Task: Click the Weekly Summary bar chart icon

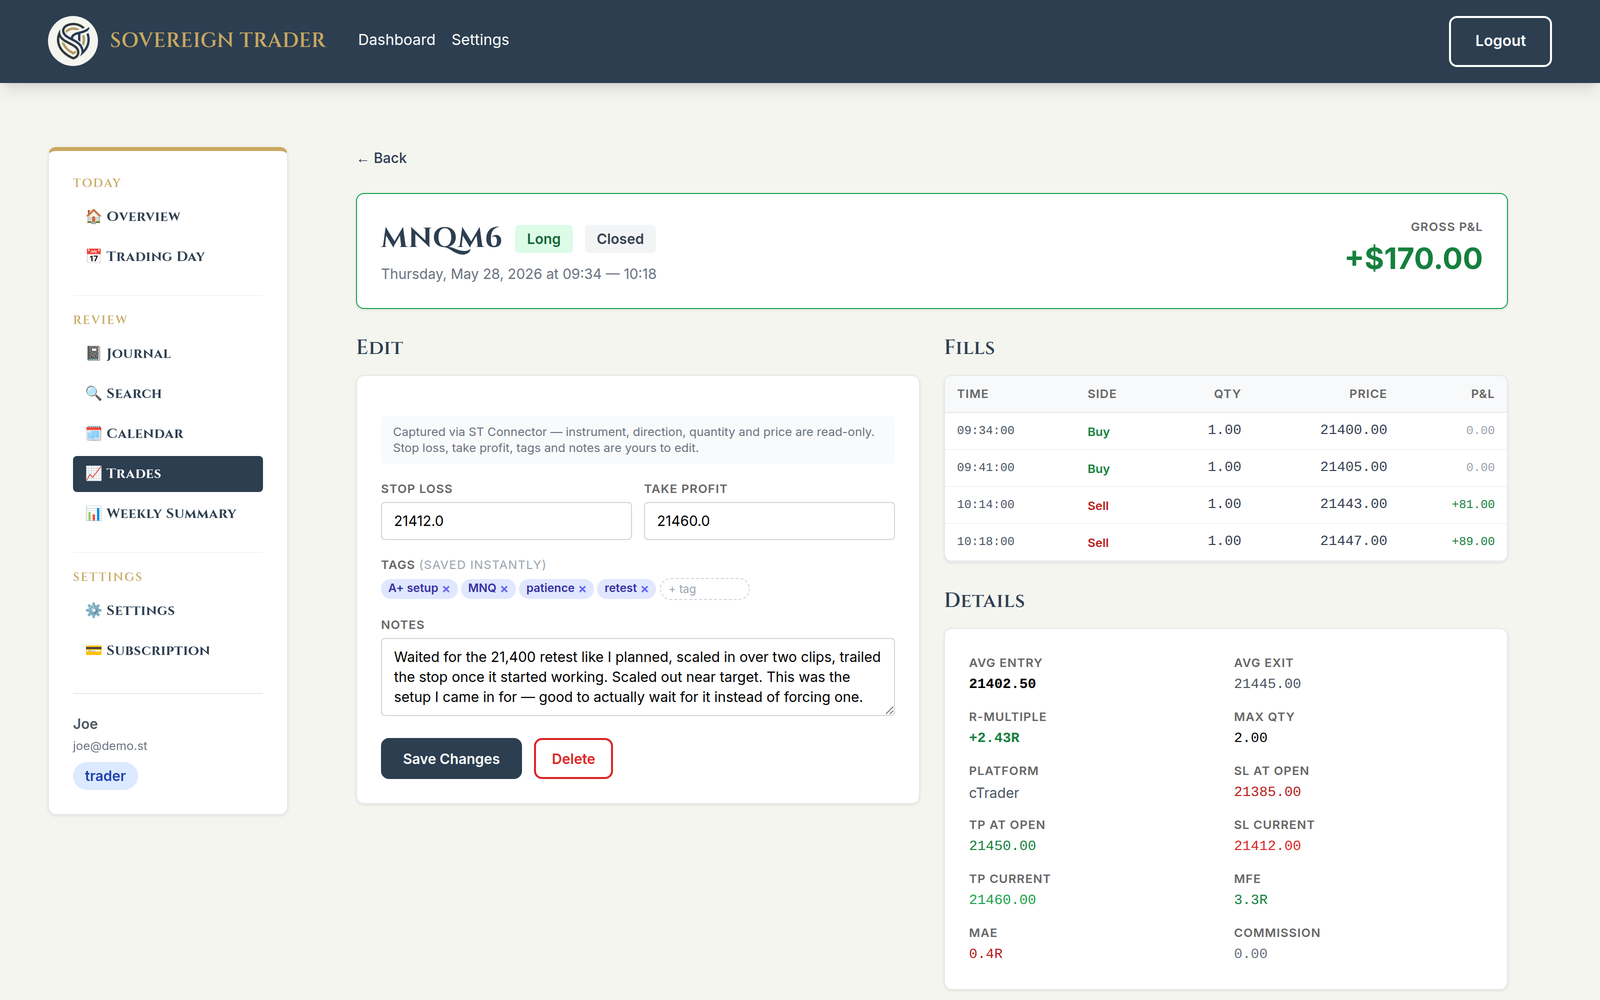Action: pos(93,513)
